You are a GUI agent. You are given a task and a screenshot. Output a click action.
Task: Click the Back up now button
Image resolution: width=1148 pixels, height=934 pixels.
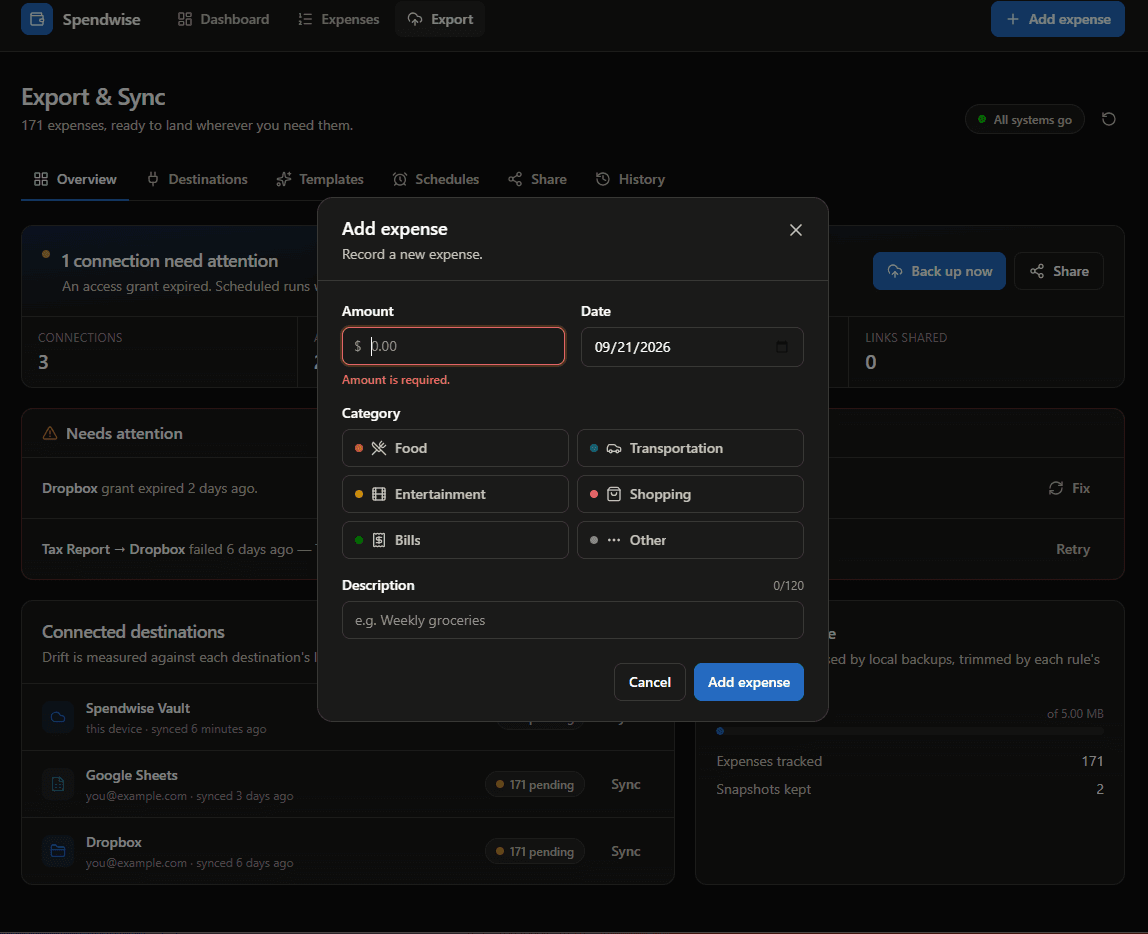coord(939,272)
